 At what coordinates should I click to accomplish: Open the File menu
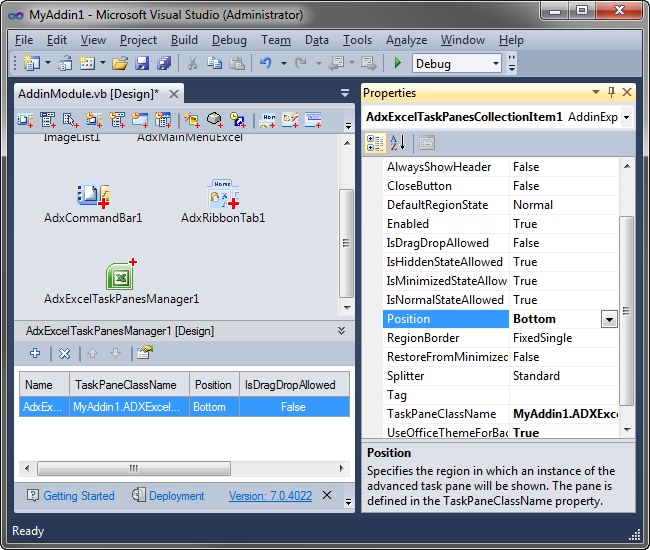24,40
